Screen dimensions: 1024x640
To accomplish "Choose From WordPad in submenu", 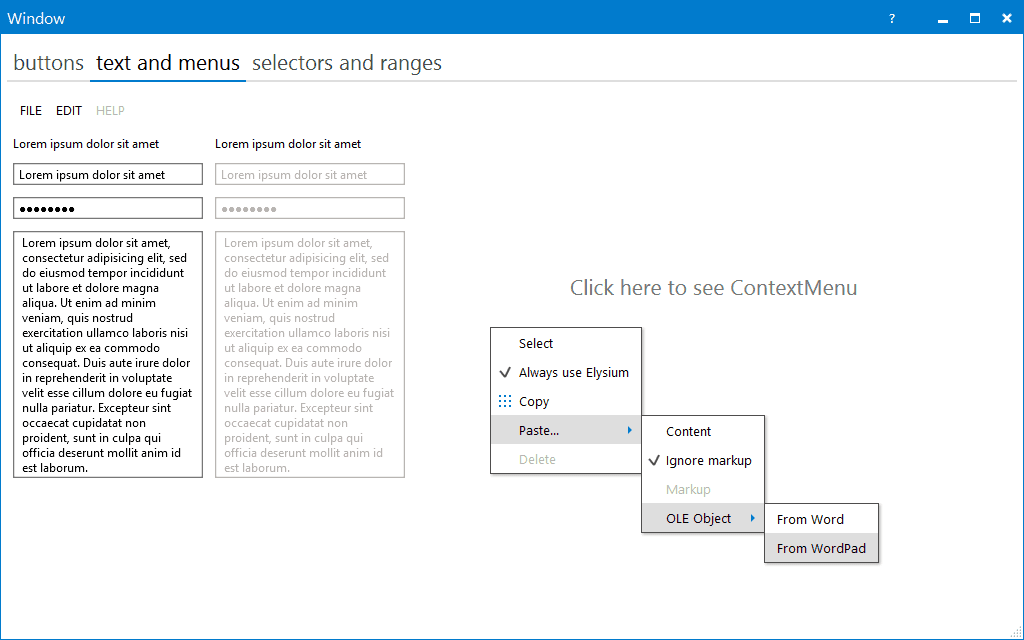I will [x=821, y=548].
